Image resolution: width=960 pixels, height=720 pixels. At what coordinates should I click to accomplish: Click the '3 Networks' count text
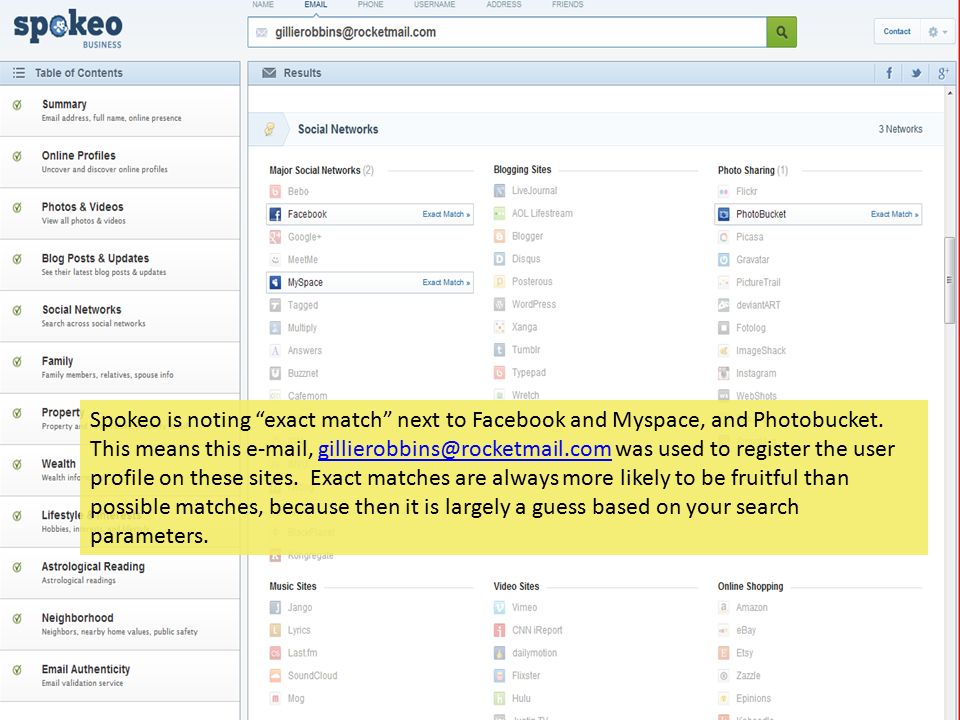click(x=900, y=129)
